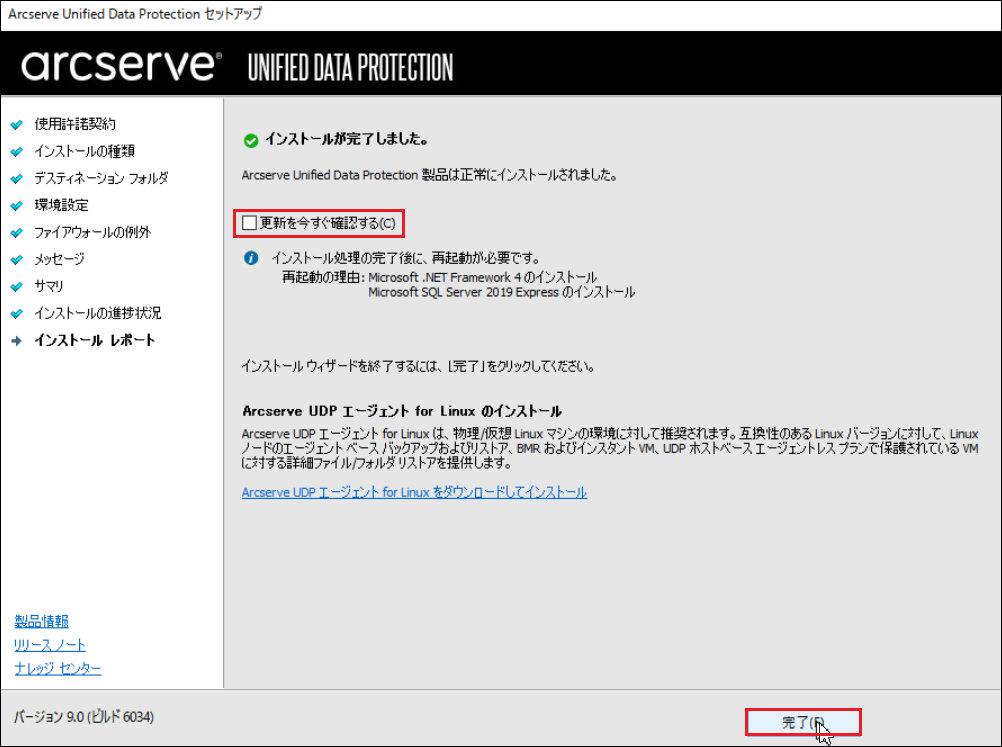This screenshot has height=747, width=1002.
Task: Select the 使用許諾契約 step
Action: pyautogui.click(x=75, y=124)
